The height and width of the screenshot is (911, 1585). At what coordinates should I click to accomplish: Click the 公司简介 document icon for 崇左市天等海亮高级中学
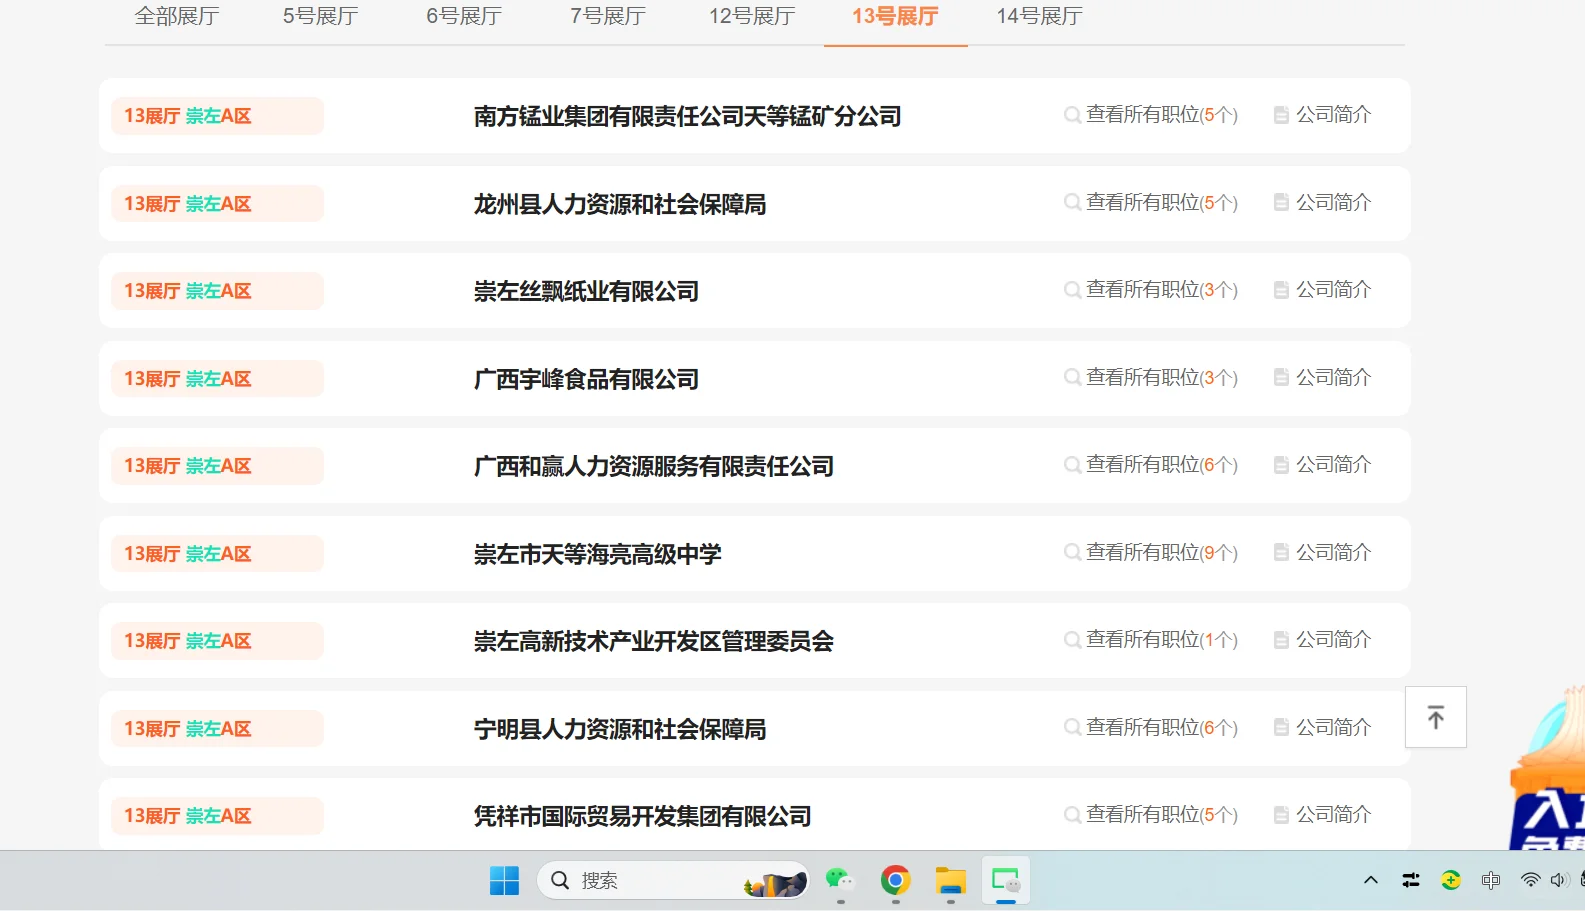1281,553
